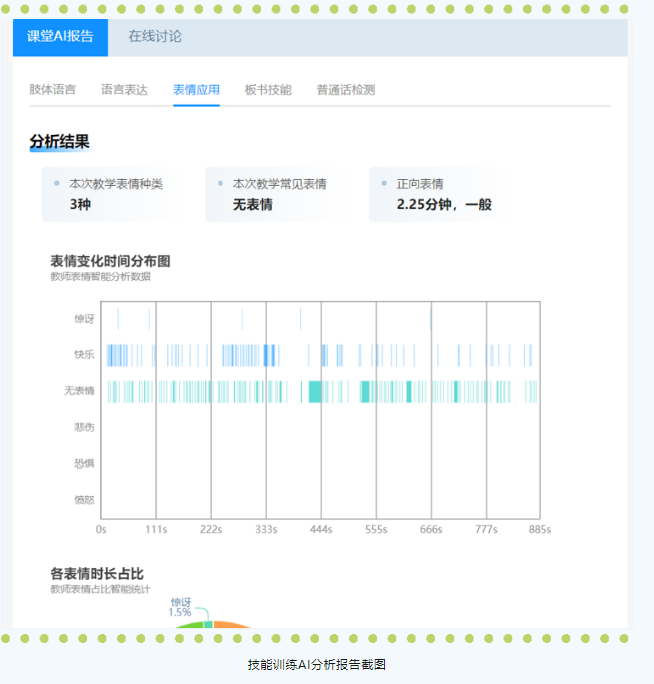
Task: Click the 444s time axis marker
Action: pyautogui.click(x=321, y=529)
